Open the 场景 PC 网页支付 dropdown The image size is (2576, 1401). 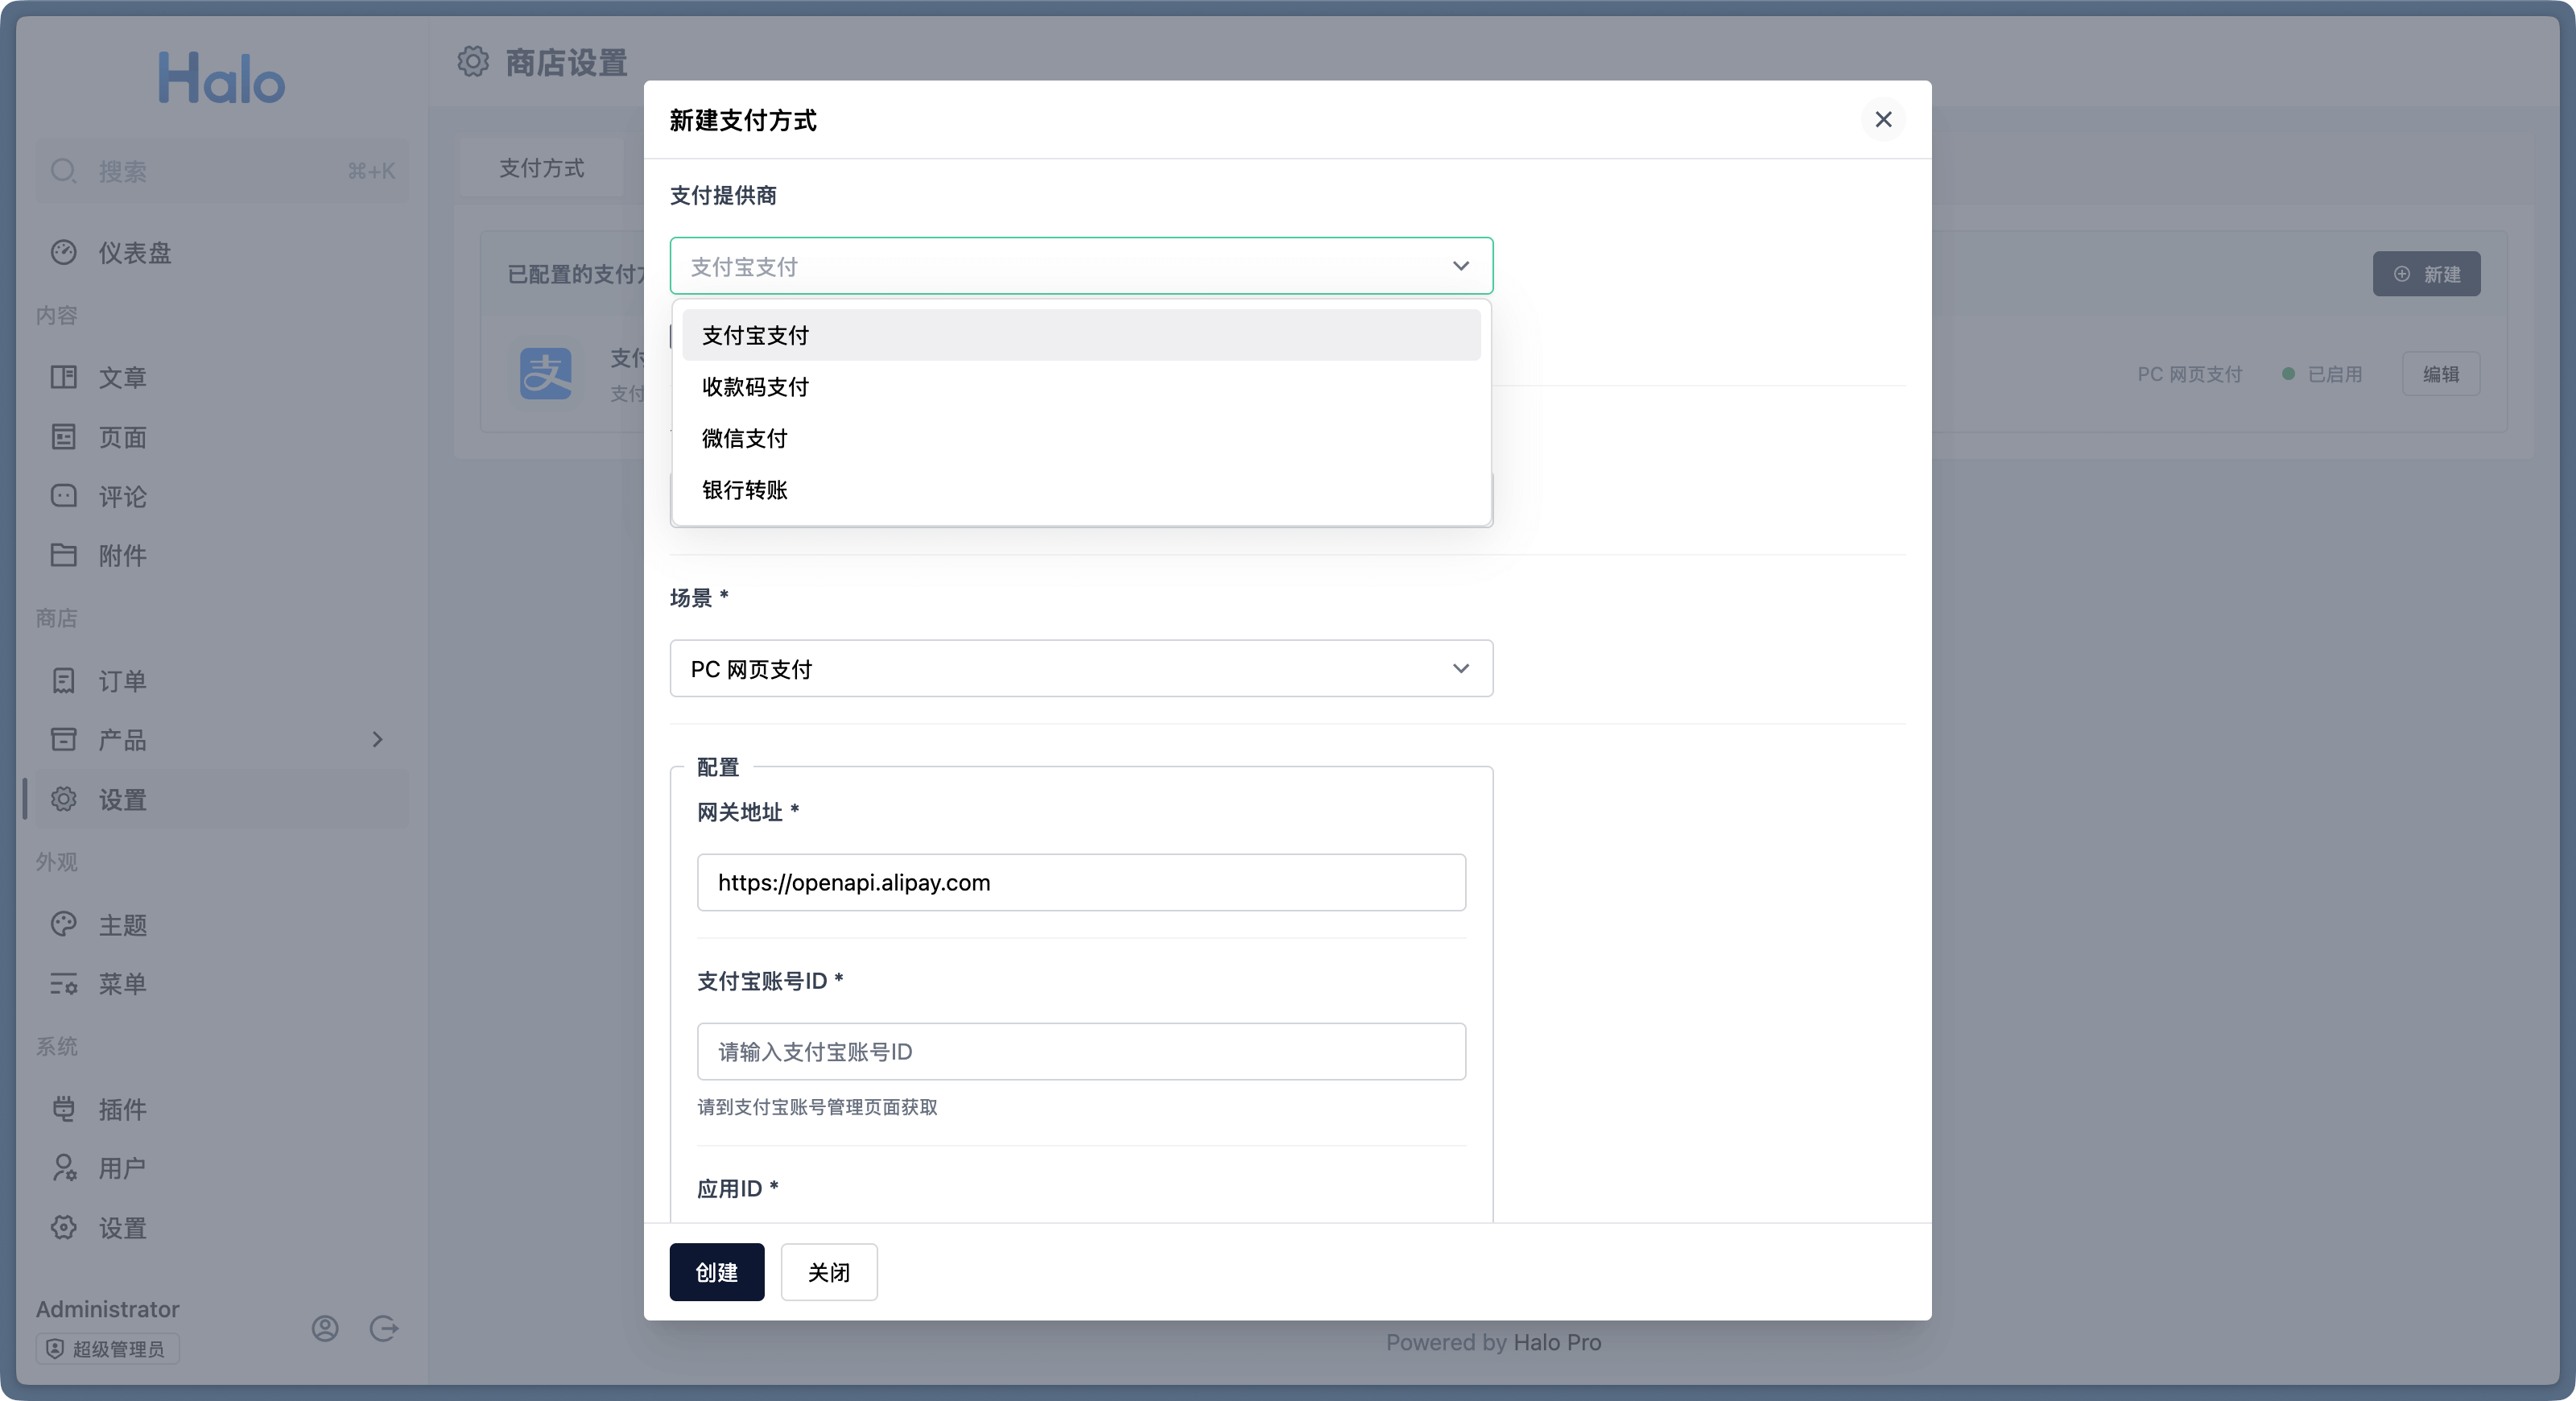[1080, 669]
